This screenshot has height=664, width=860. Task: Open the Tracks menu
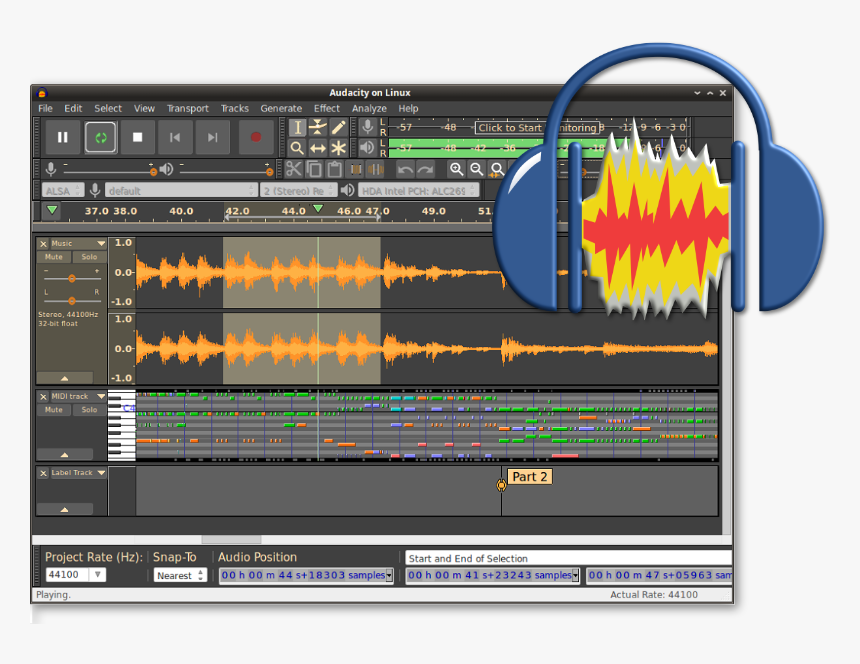(x=235, y=108)
